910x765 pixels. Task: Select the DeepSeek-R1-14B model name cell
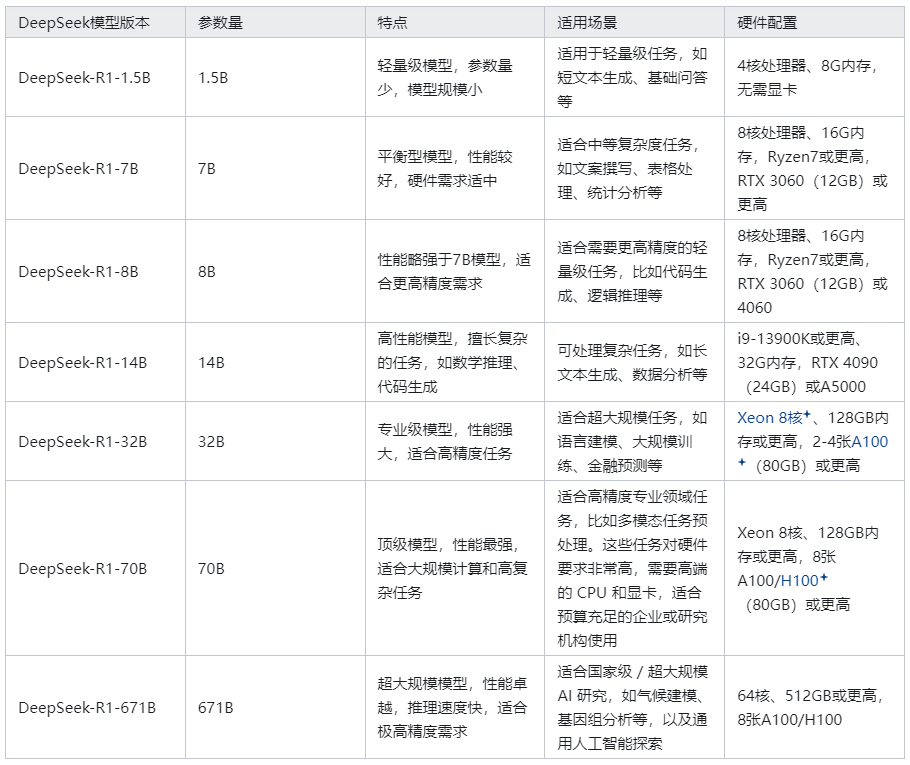pyautogui.click(x=82, y=362)
